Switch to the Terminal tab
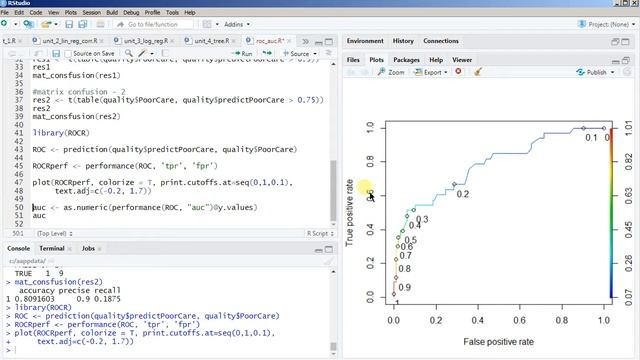 point(52,248)
